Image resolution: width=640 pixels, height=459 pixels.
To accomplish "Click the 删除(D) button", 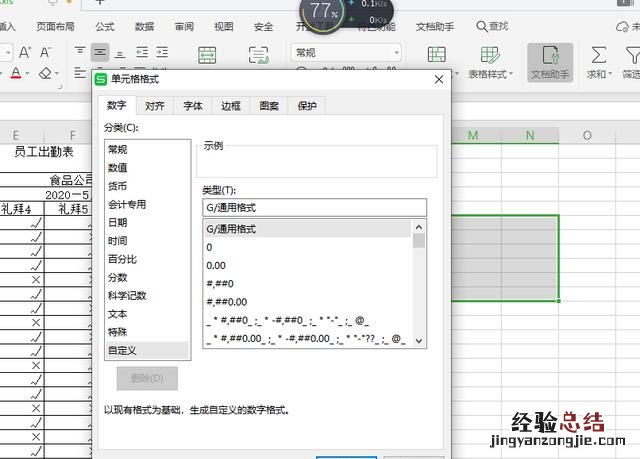I will click(147, 378).
